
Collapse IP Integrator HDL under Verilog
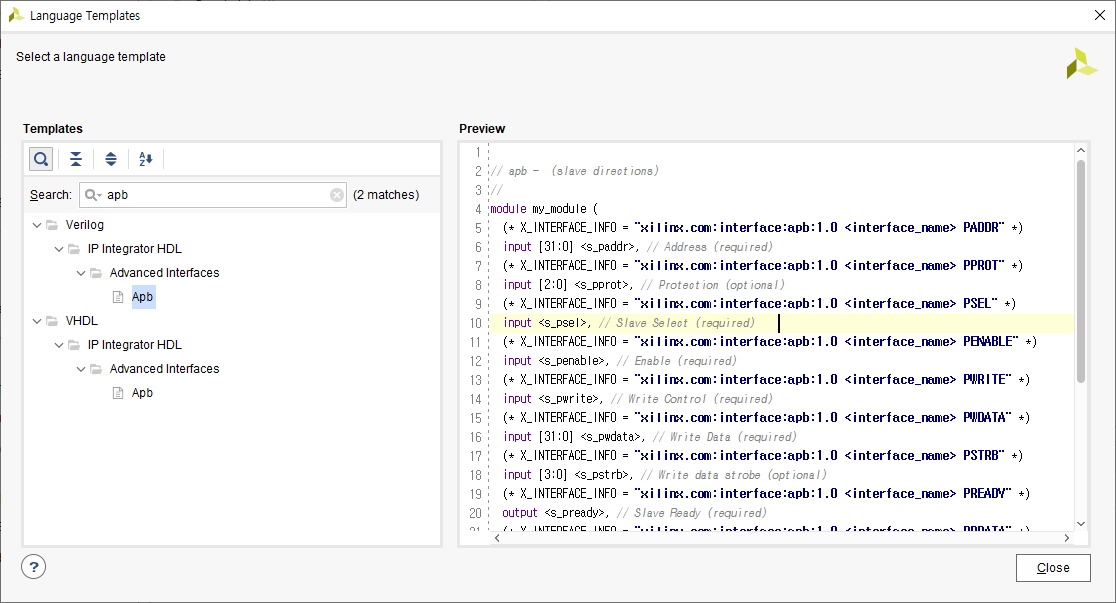pos(59,249)
